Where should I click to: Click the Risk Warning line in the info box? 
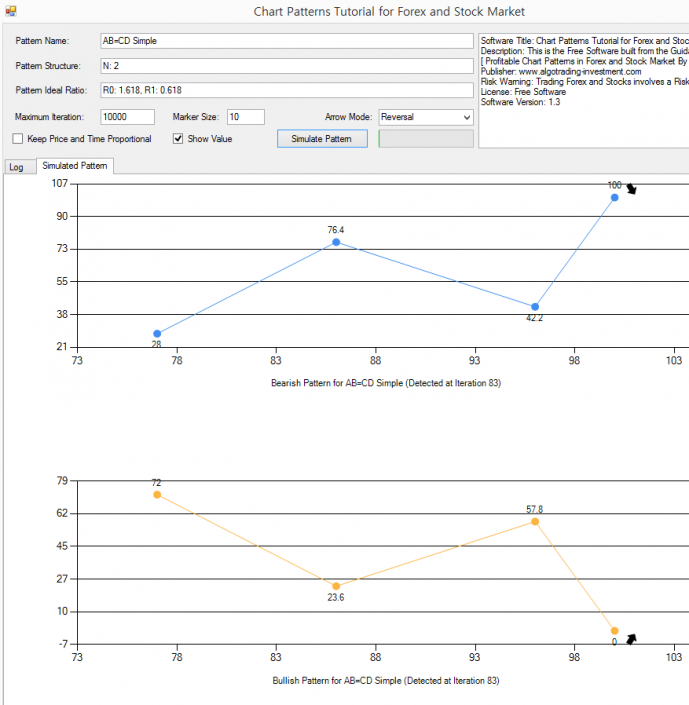click(x=585, y=82)
